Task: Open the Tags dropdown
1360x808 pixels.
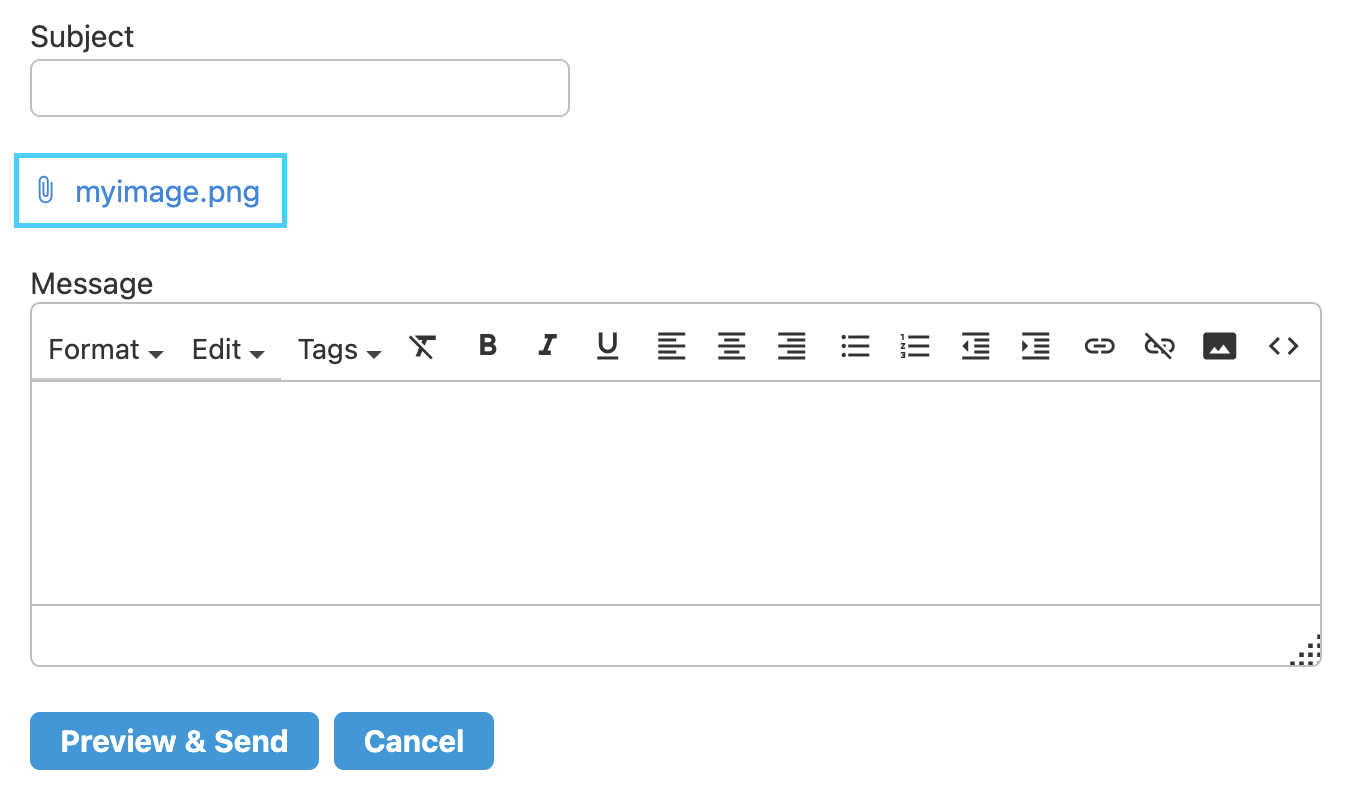Action: pos(339,350)
